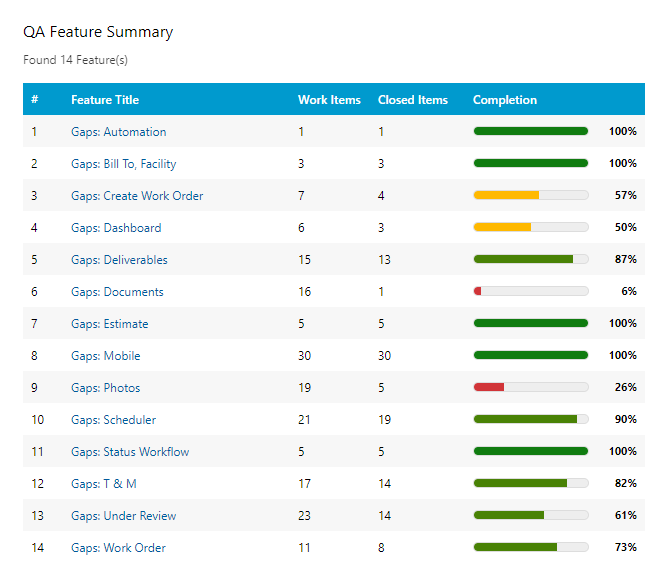Click closed items count 19 for Scheduler
This screenshot has height=579, width=669.
click(384, 420)
